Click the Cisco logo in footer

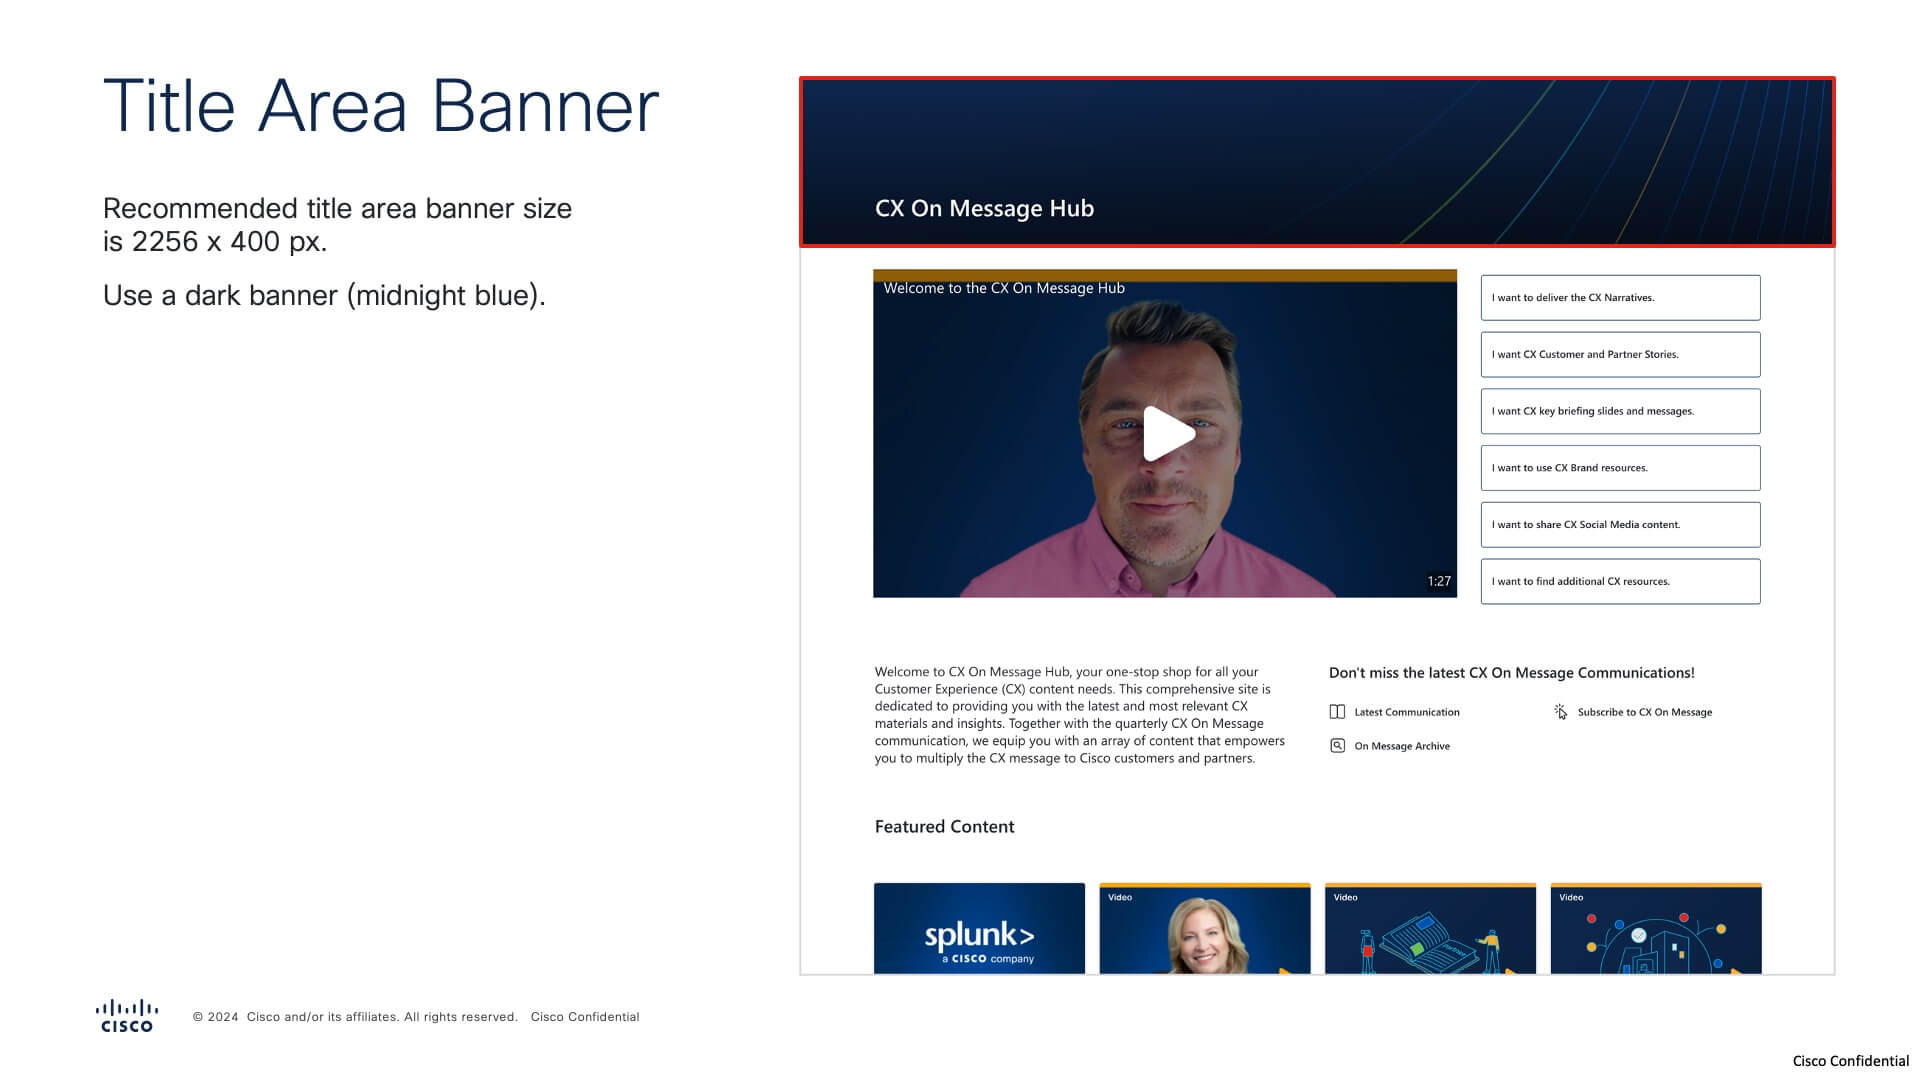click(x=127, y=1015)
